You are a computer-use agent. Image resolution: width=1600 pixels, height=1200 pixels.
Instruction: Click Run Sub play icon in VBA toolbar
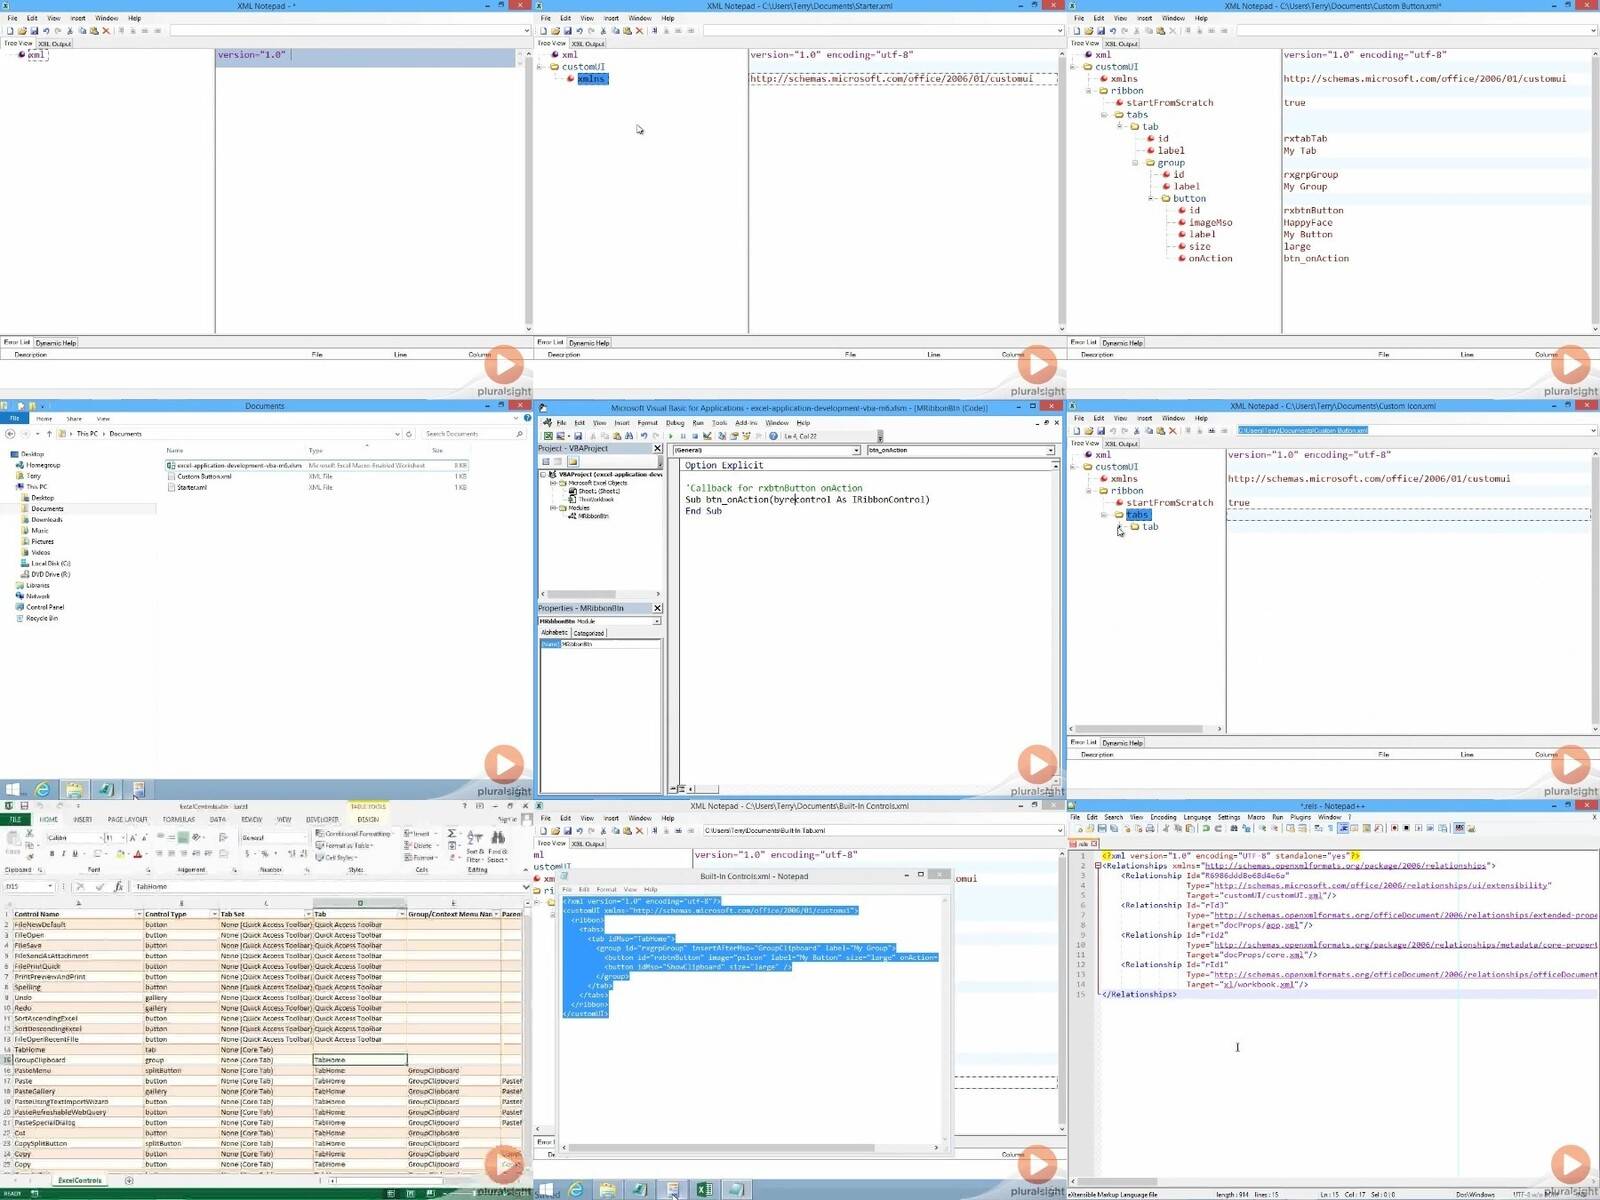point(671,436)
